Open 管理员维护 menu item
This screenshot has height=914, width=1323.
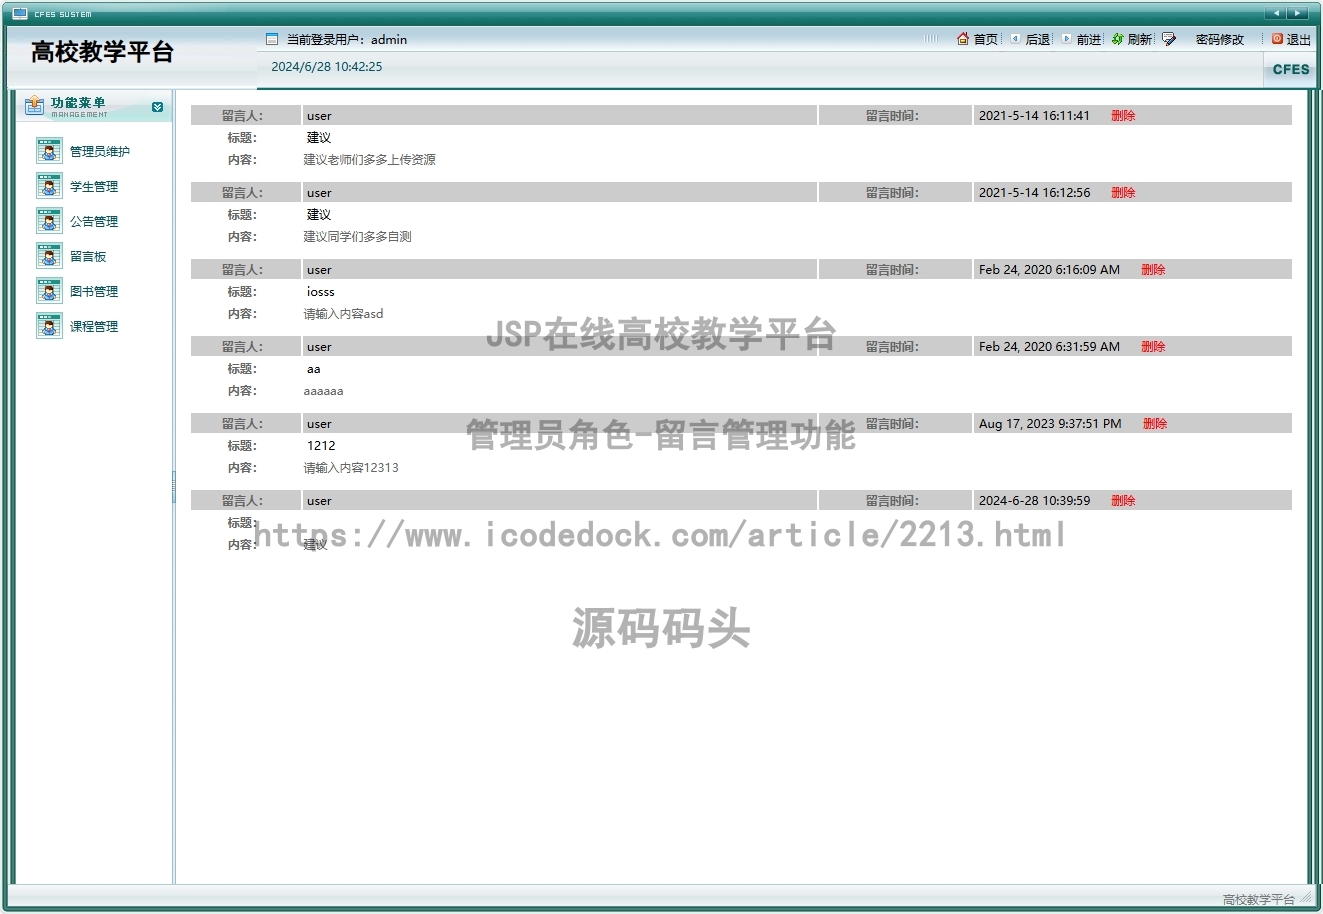coord(100,152)
